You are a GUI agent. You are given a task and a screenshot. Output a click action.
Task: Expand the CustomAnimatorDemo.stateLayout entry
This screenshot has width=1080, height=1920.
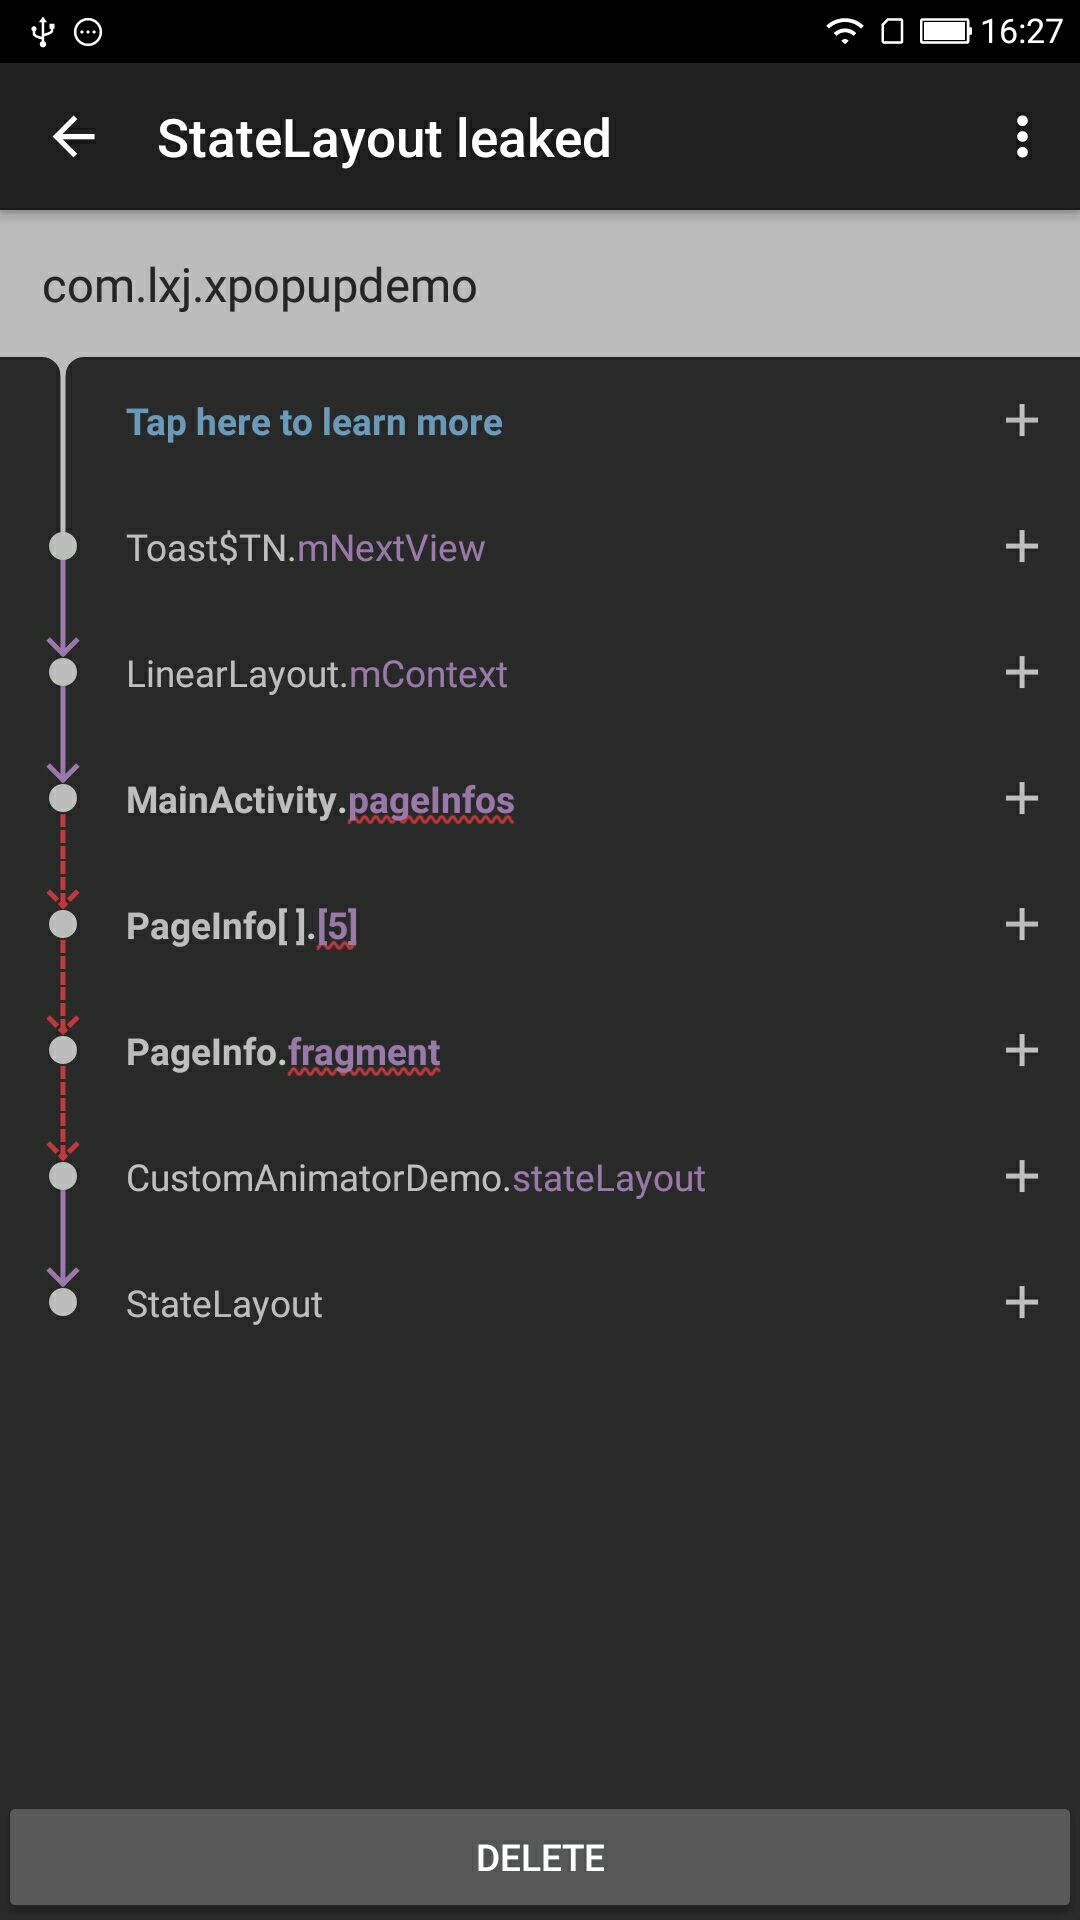pos(1021,1177)
